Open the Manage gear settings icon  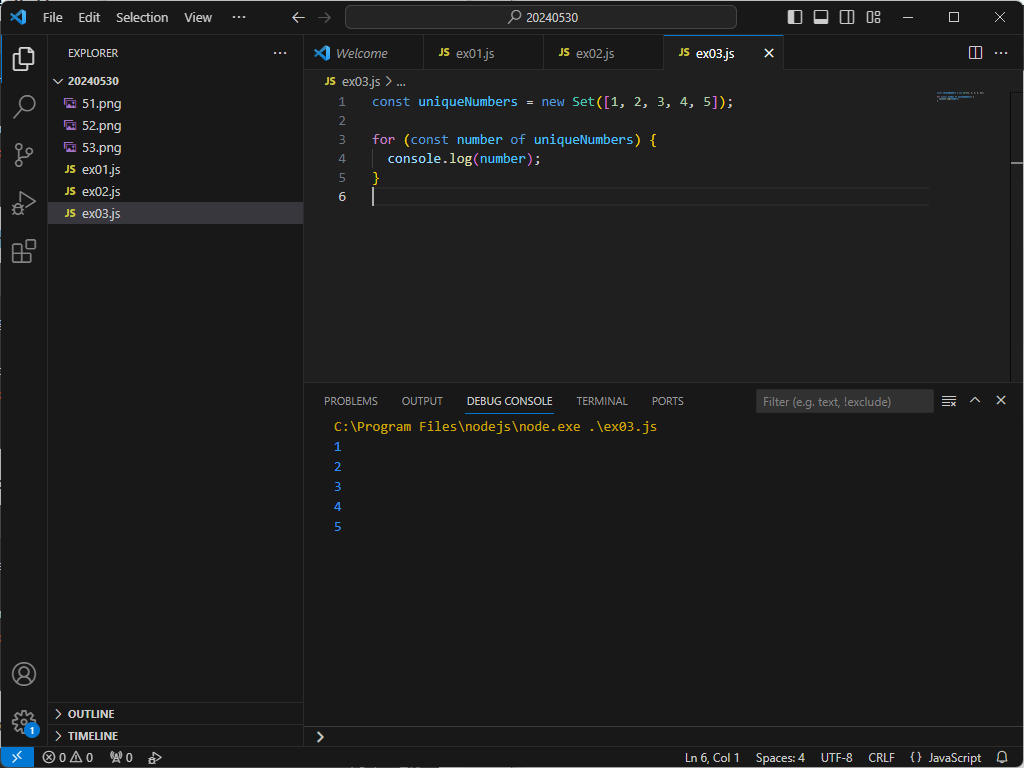tap(24, 721)
